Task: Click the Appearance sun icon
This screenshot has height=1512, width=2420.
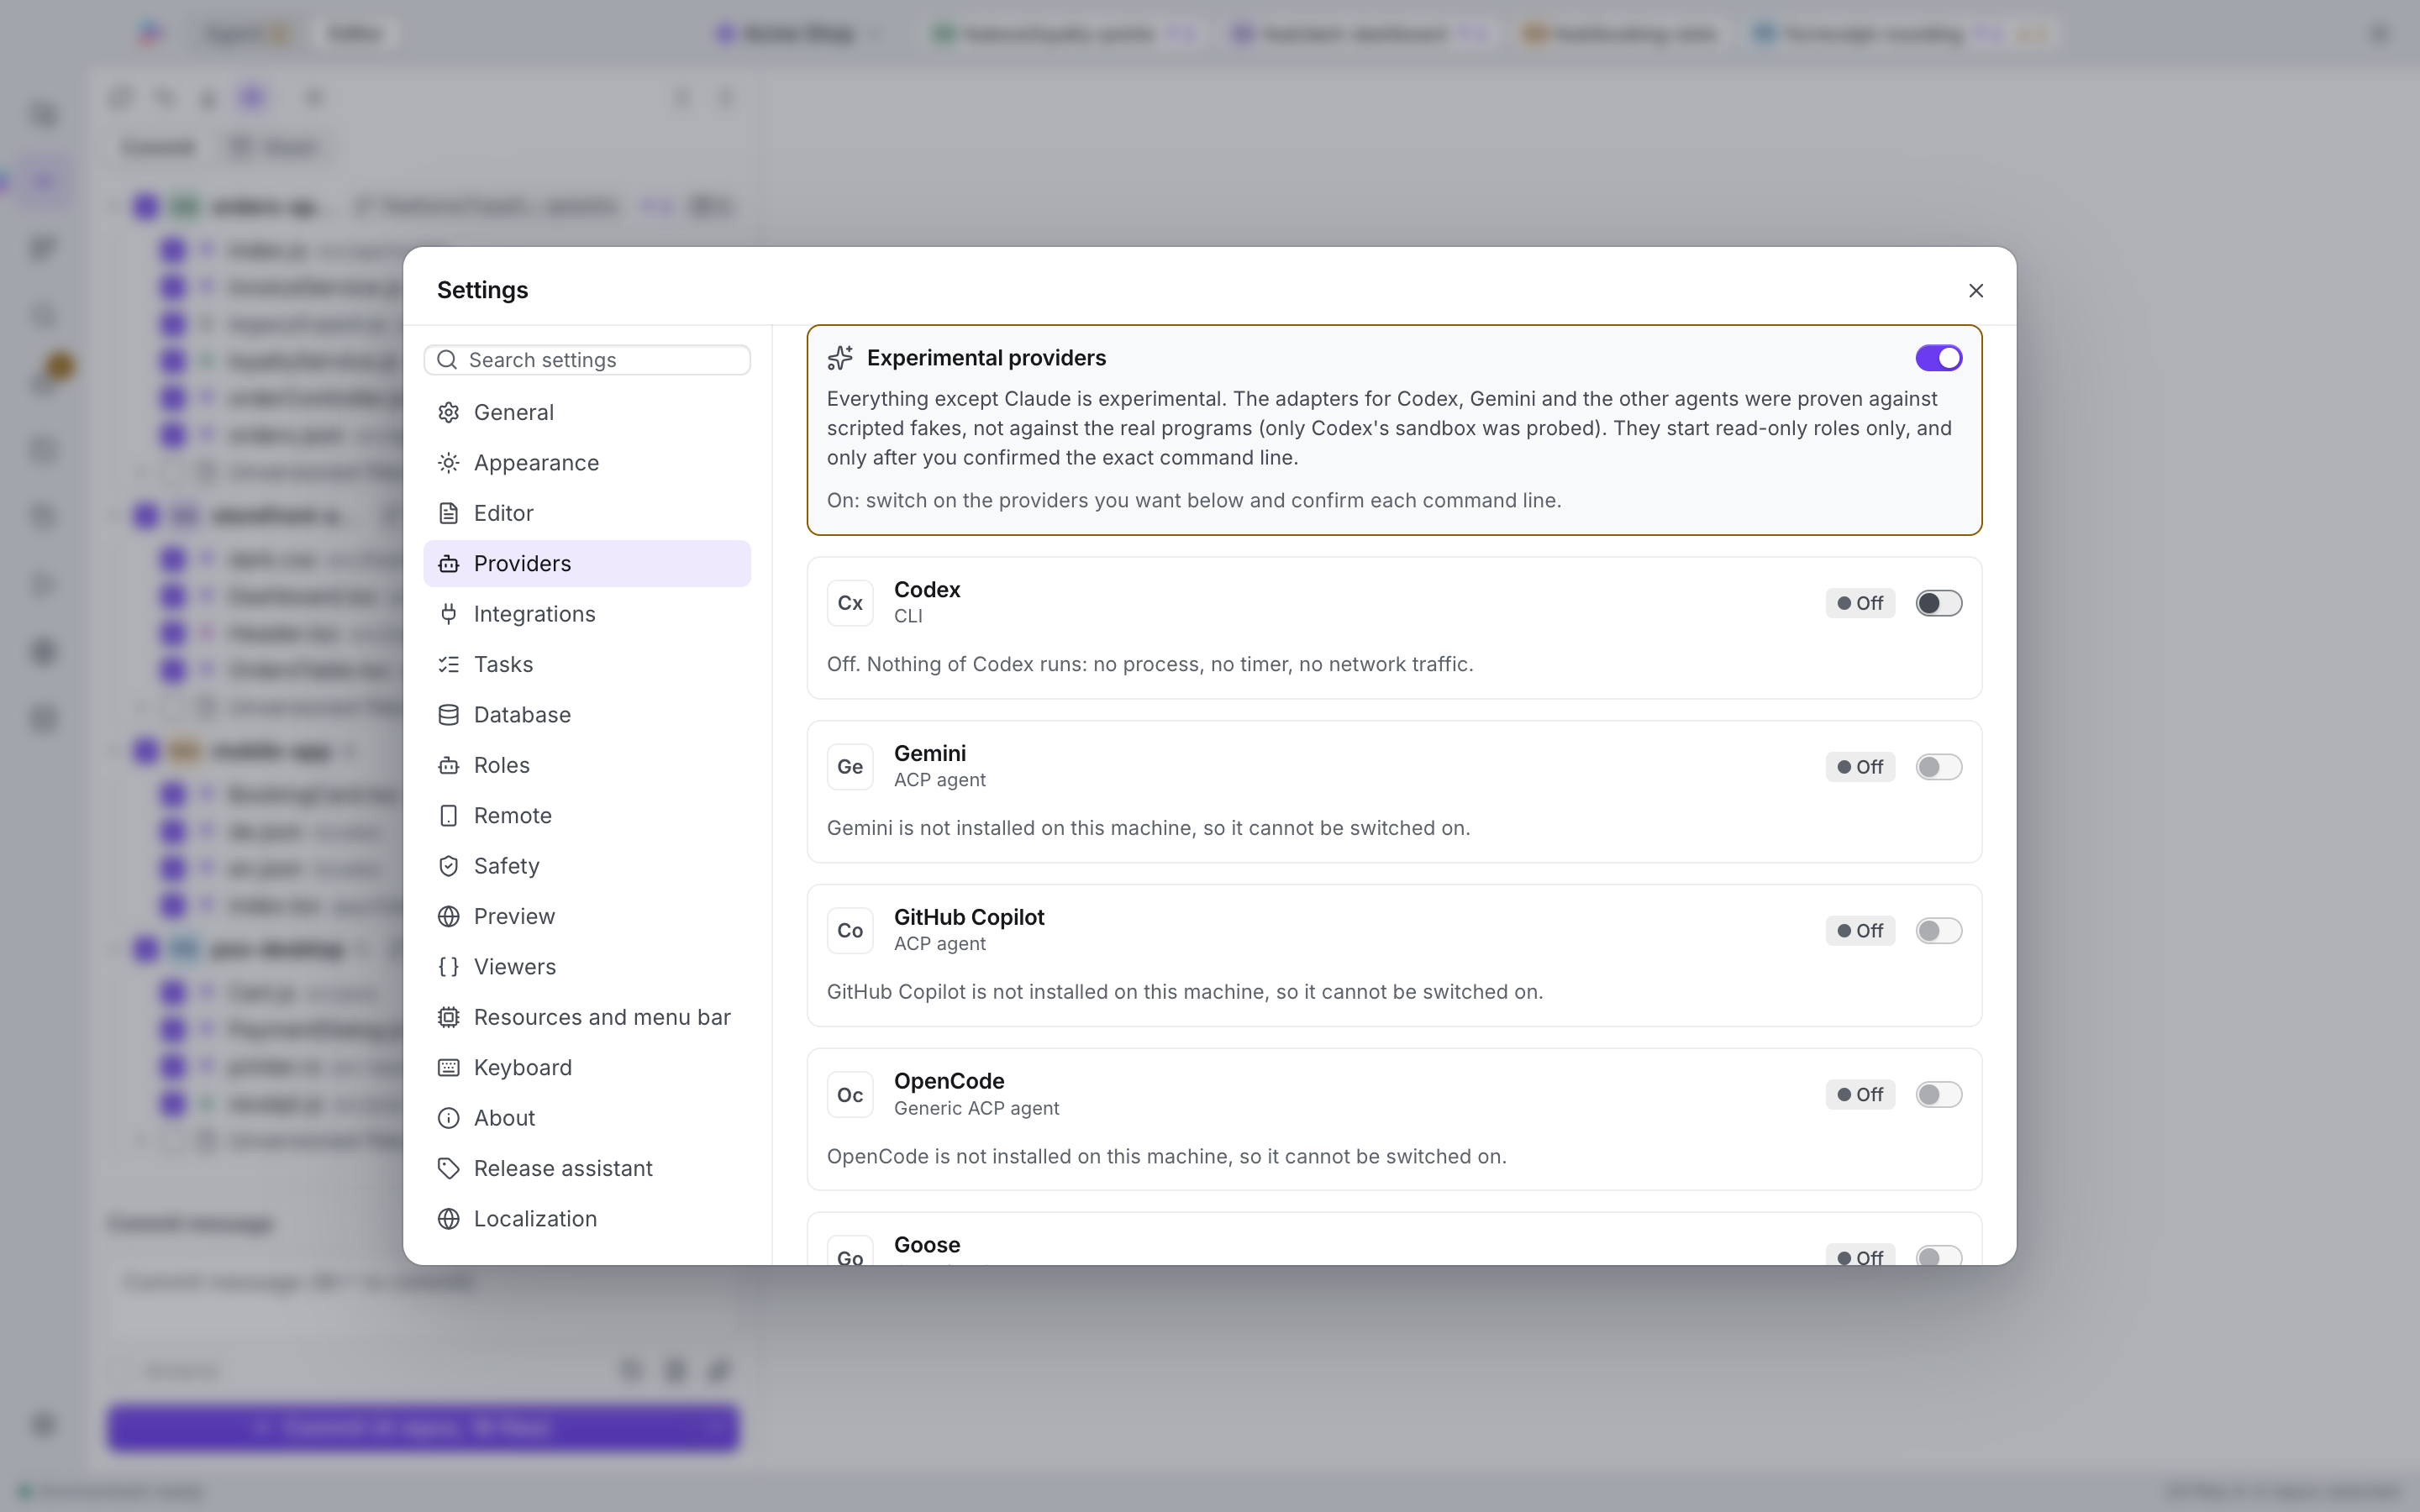Action: click(x=449, y=463)
